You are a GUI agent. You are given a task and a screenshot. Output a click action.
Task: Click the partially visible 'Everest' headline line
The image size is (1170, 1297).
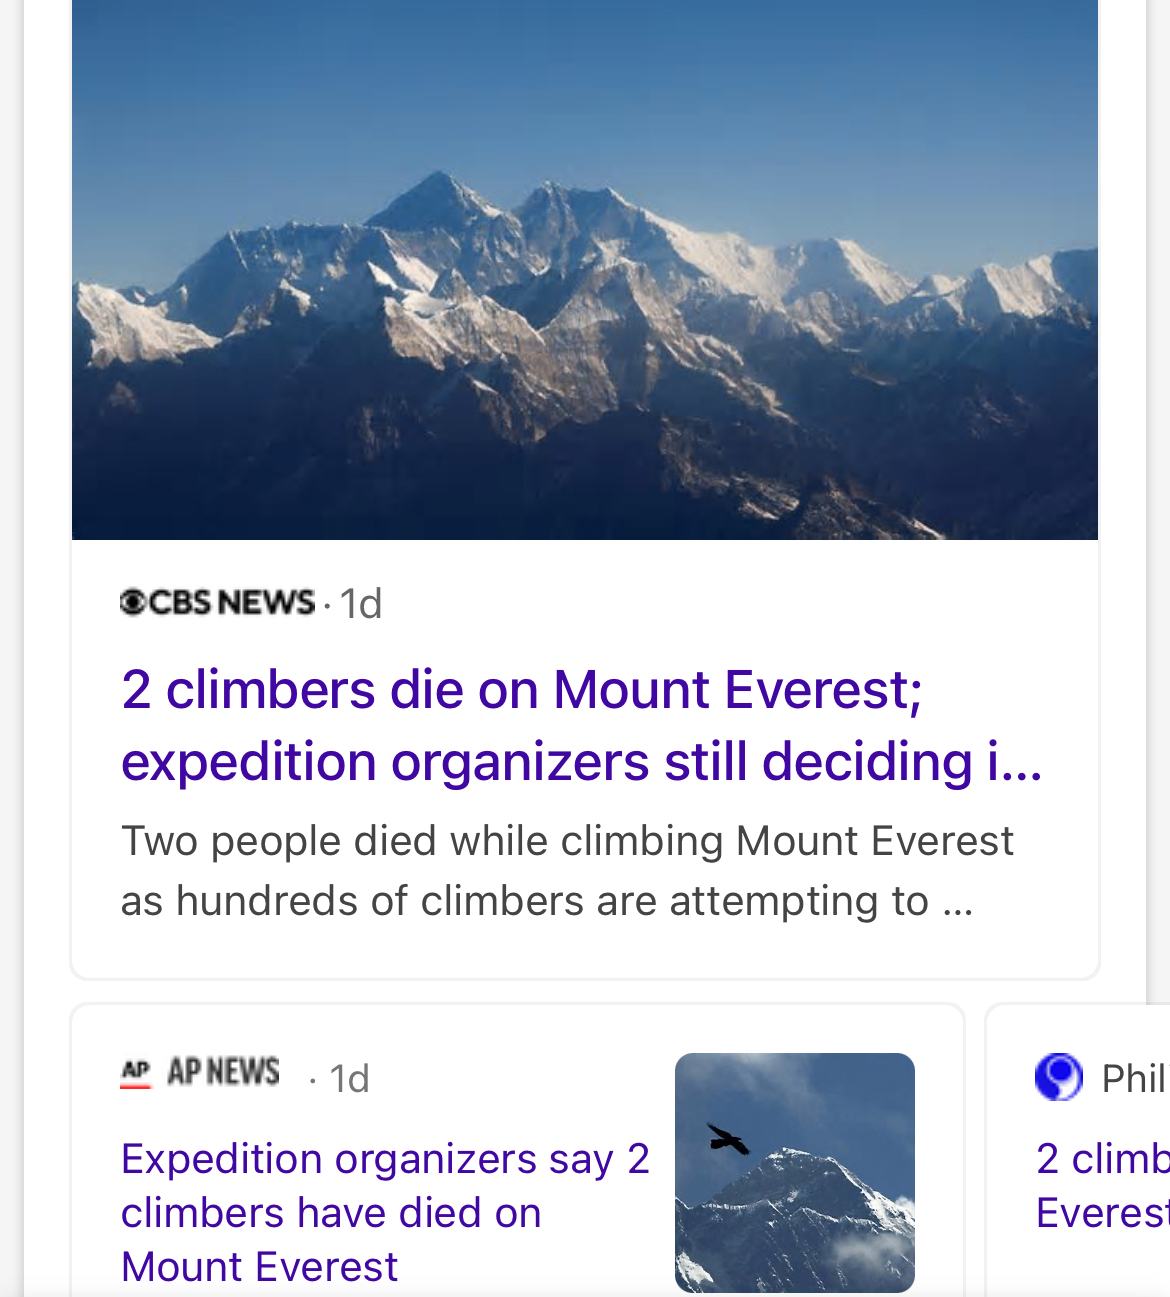pyautogui.click(x=1101, y=1213)
